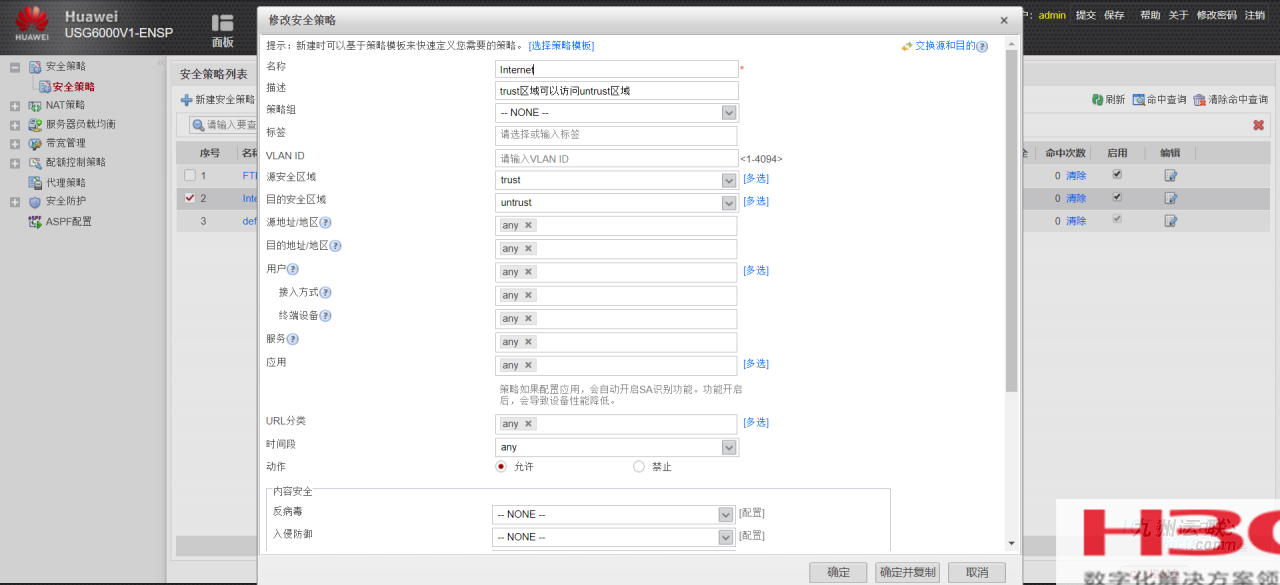Remove the any tag in 源地址/地区

529,225
